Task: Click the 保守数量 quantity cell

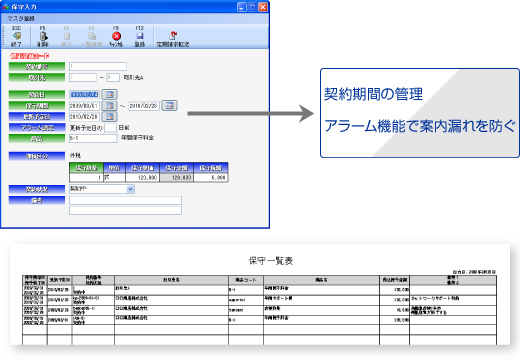Action: (86, 178)
